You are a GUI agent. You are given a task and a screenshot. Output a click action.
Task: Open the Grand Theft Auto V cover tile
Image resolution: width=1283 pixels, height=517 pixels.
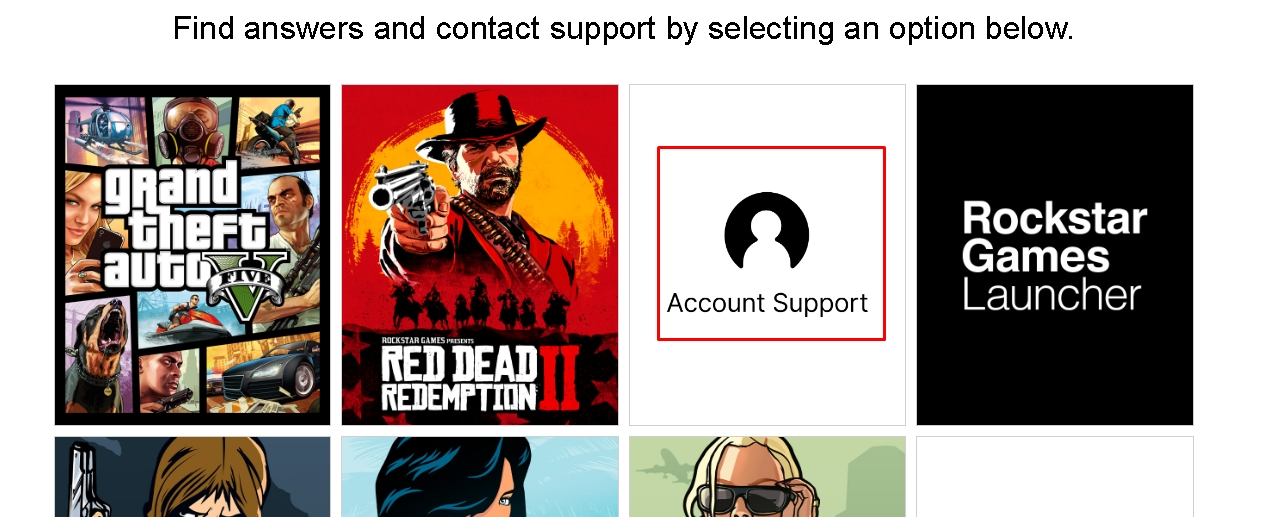pos(192,255)
